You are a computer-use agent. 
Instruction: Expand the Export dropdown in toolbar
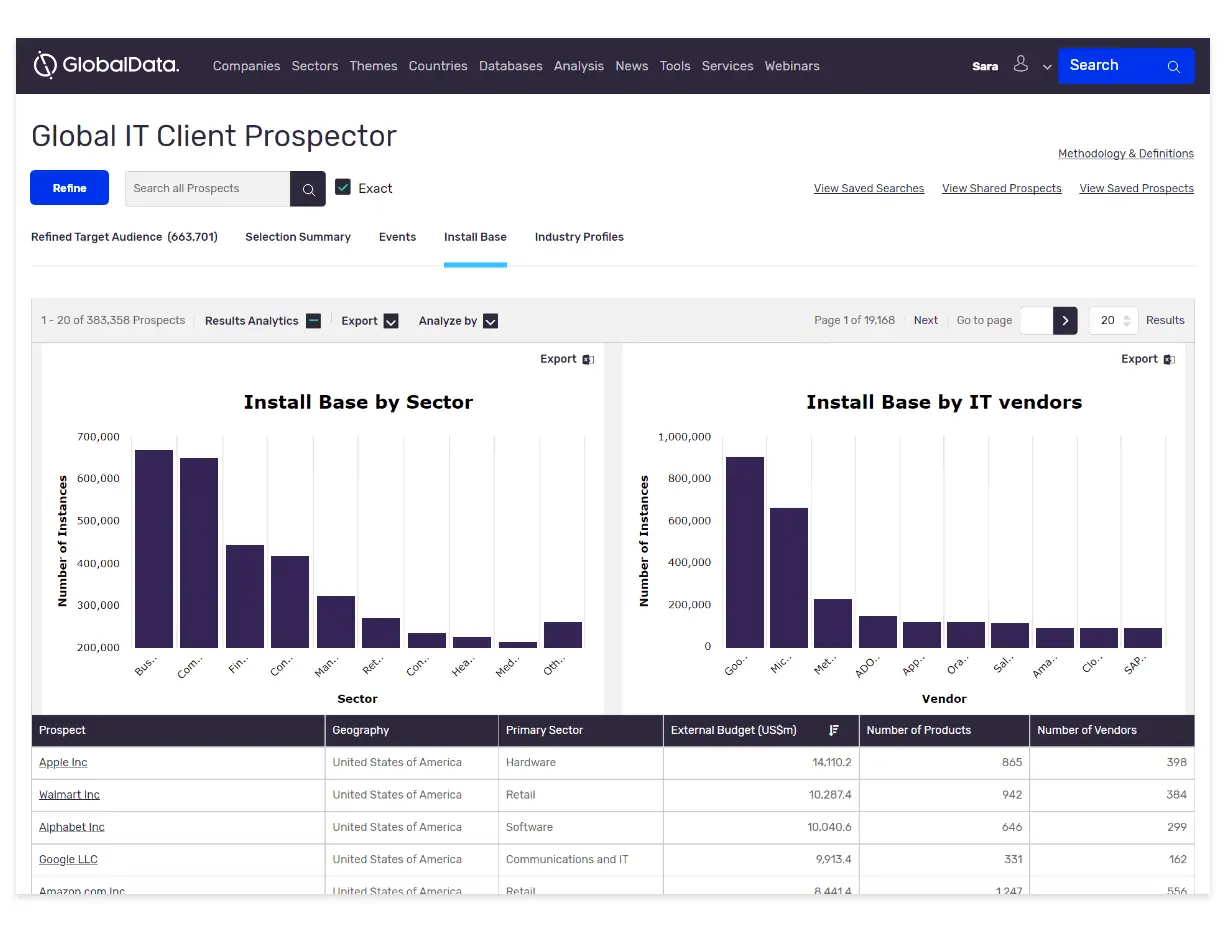click(391, 321)
